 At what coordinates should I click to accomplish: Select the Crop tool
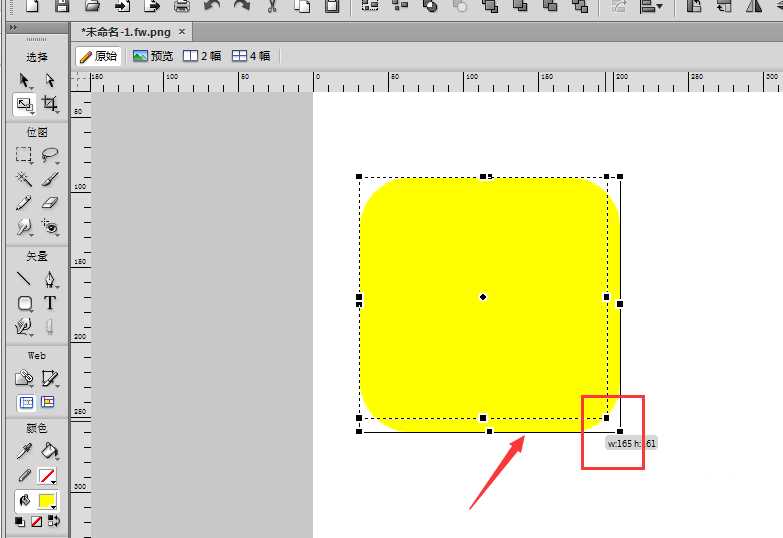click(49, 104)
